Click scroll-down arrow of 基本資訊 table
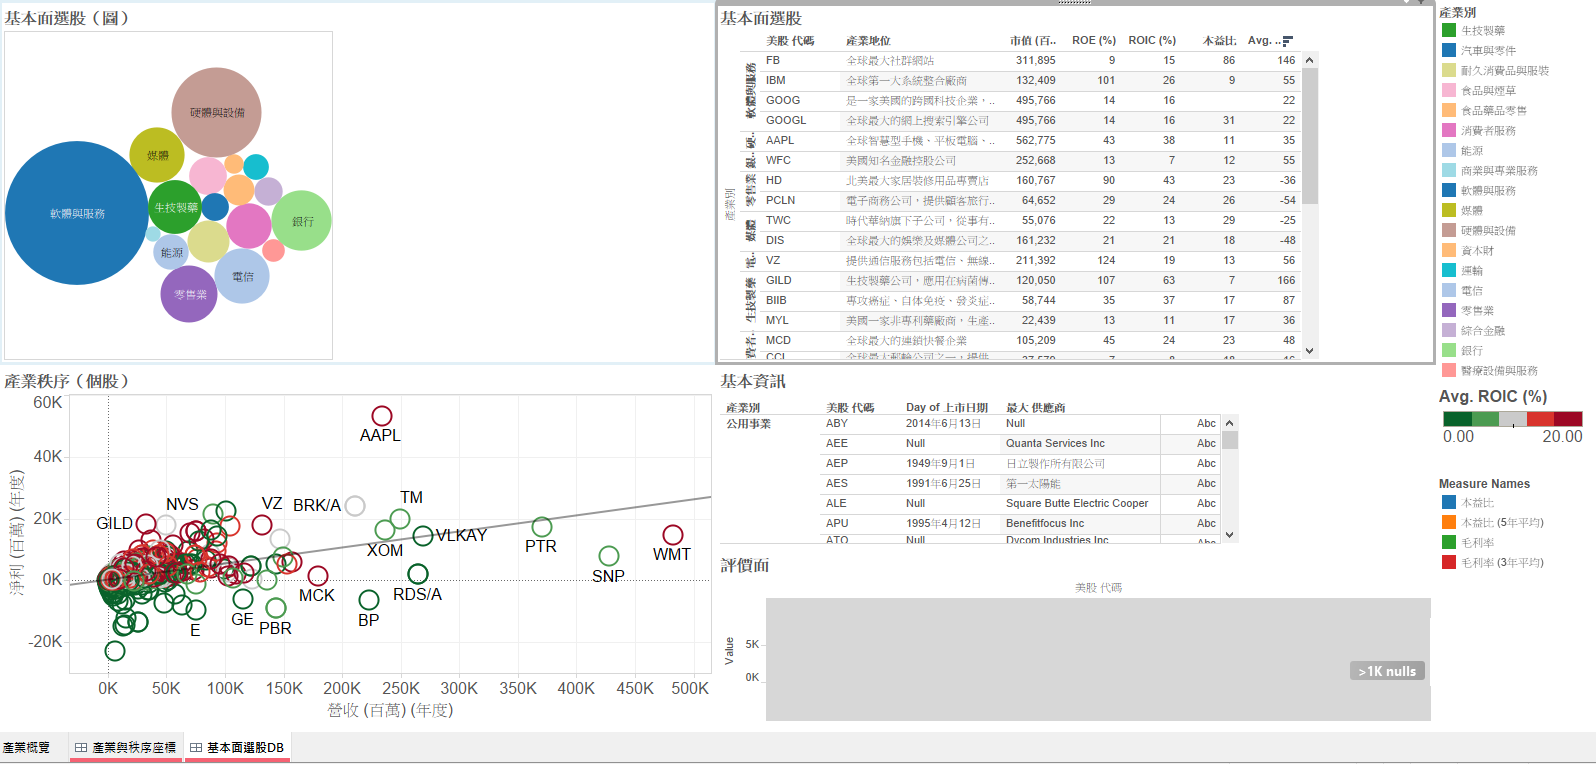The height and width of the screenshot is (764, 1596). pos(1230,535)
